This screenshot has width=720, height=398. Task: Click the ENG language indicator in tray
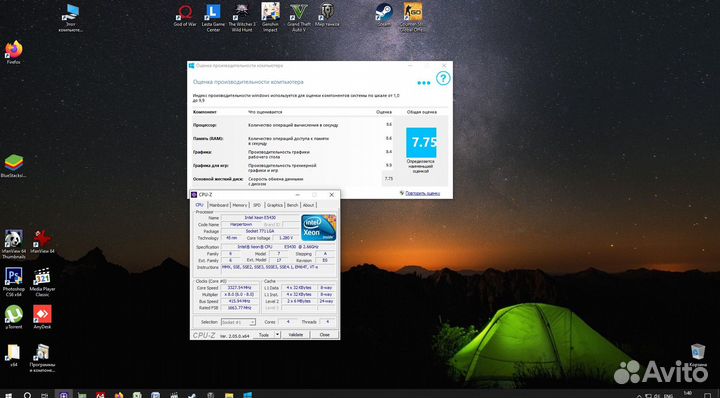point(669,395)
